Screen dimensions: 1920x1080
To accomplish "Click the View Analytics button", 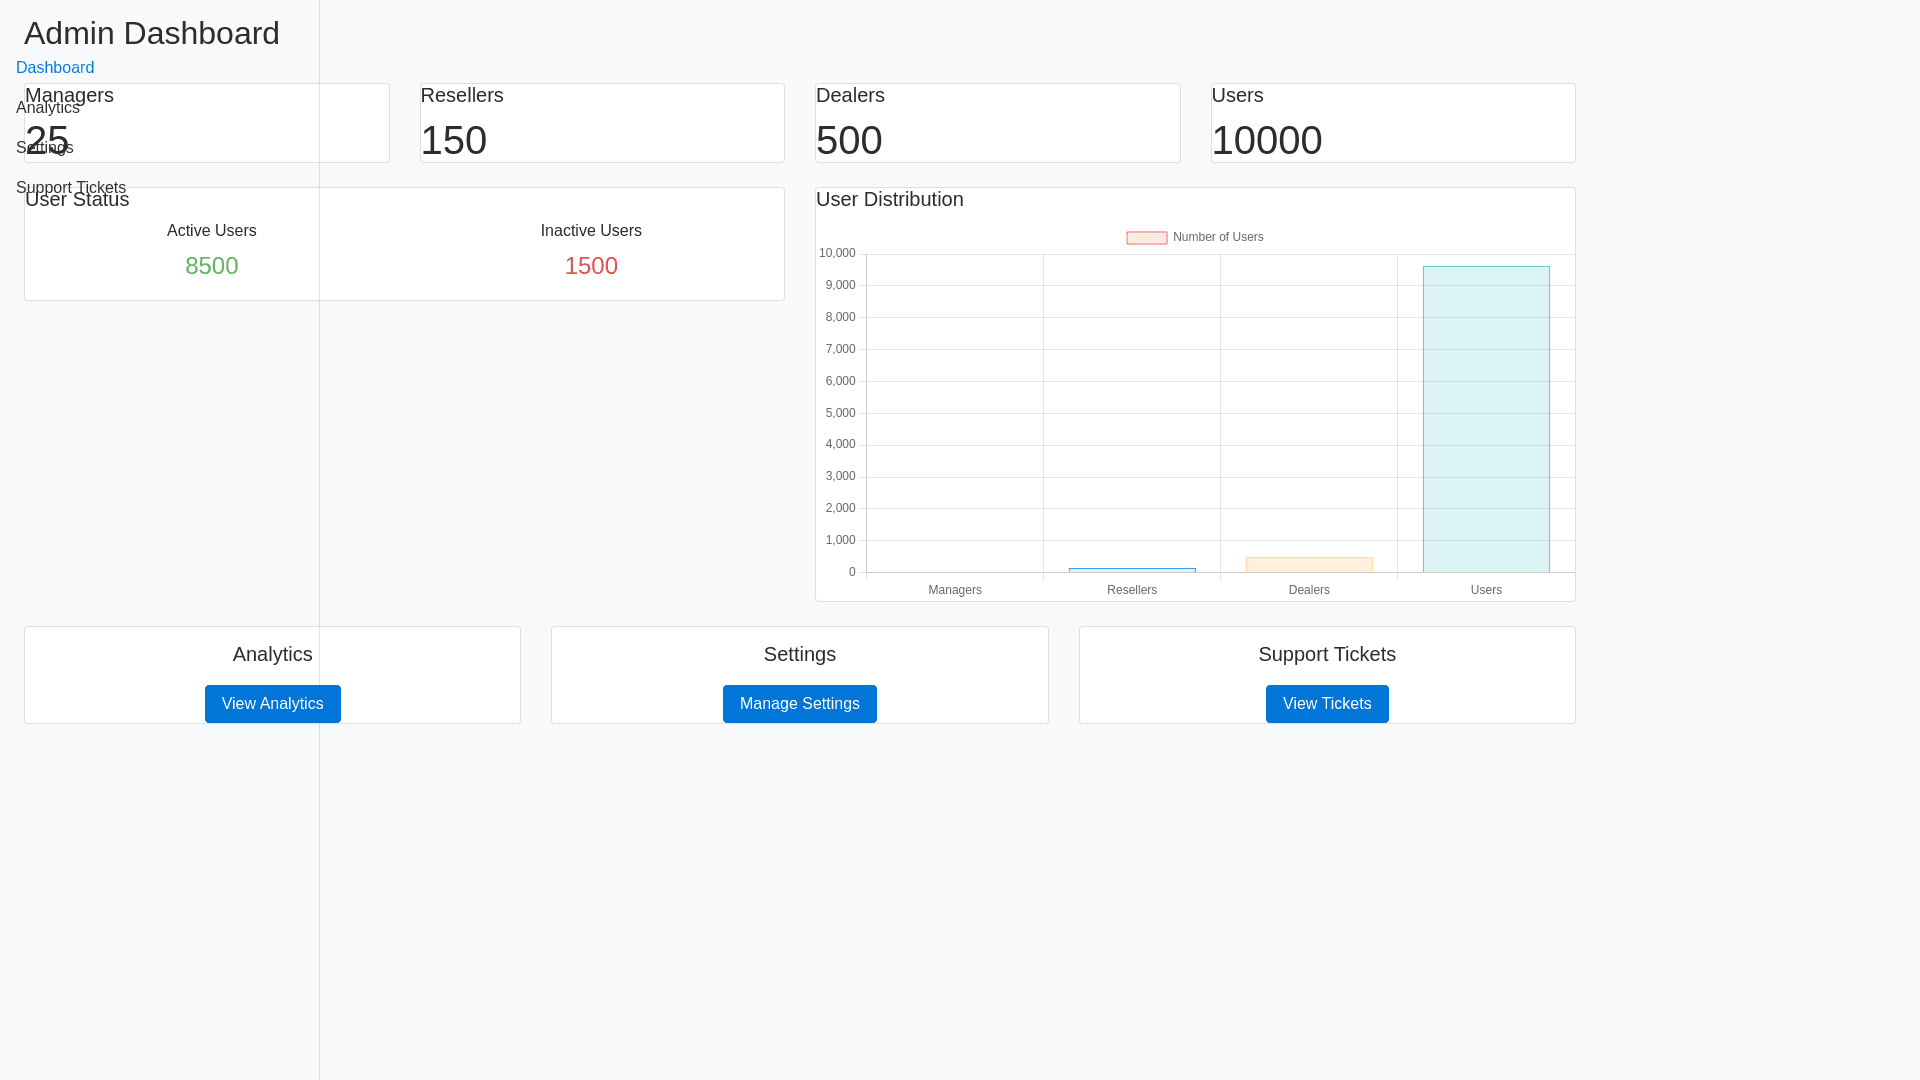I will point(272,704).
